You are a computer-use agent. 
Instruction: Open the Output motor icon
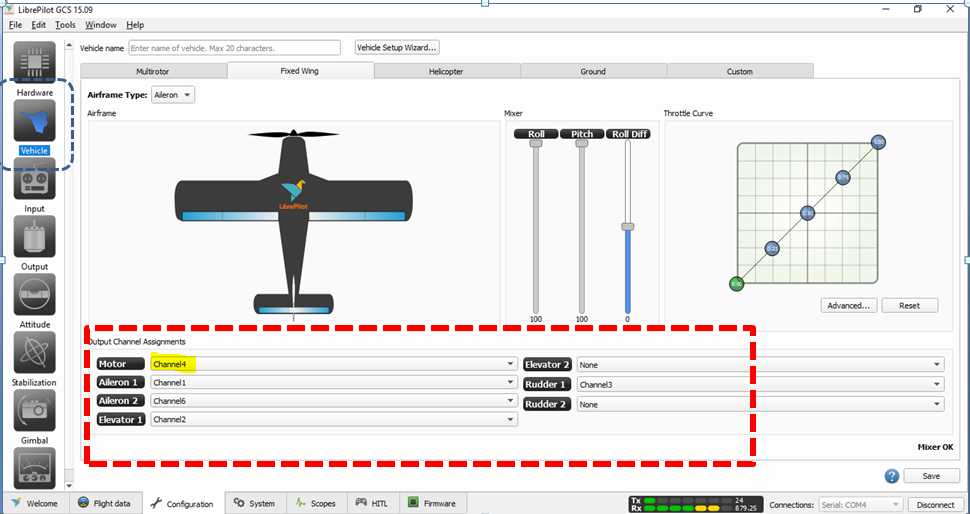34,237
